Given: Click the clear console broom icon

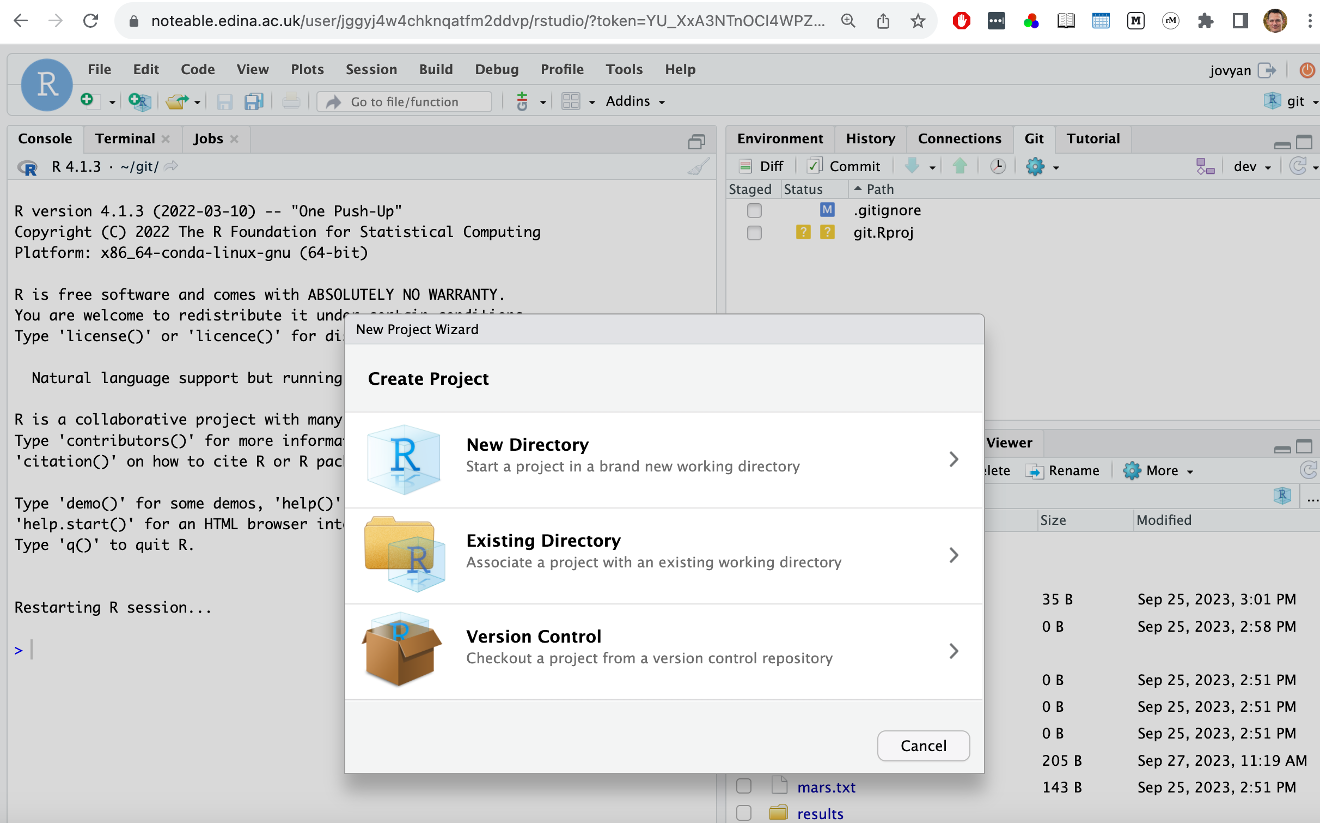Looking at the screenshot, I should pos(699,167).
